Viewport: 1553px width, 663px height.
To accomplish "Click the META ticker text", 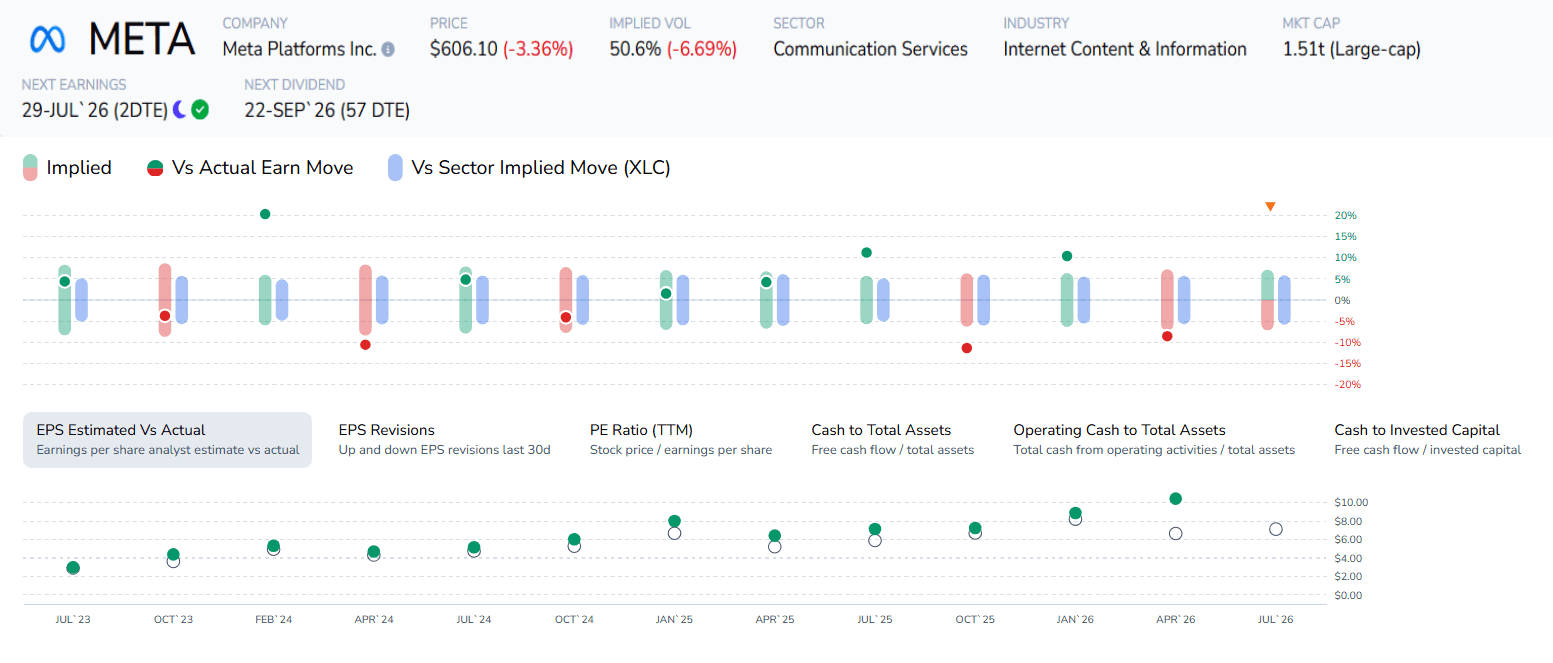I will [x=142, y=39].
